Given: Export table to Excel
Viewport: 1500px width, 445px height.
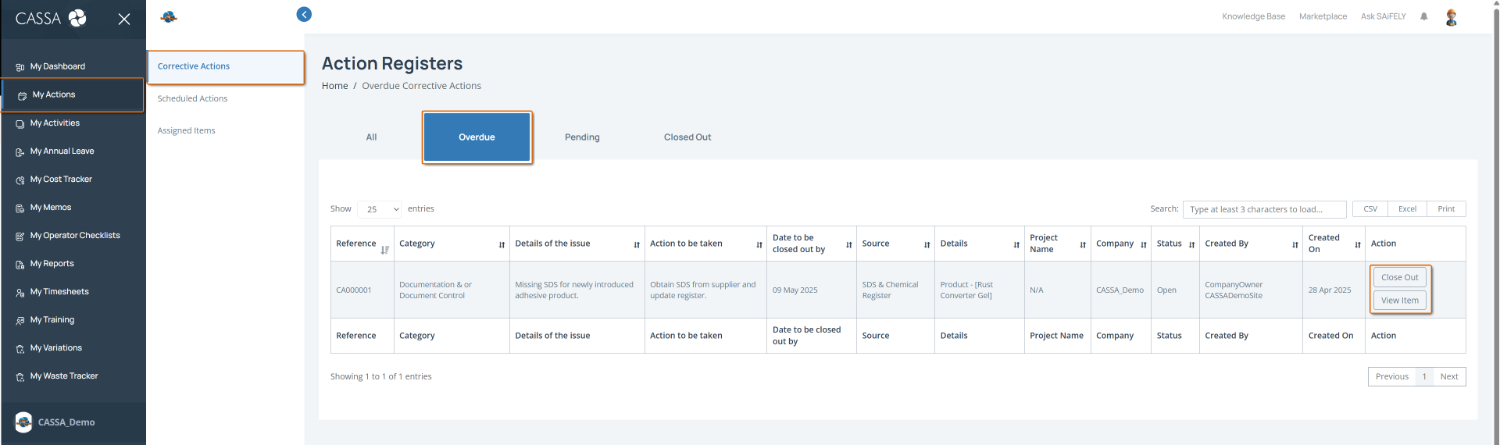Looking at the screenshot, I should (x=1407, y=209).
